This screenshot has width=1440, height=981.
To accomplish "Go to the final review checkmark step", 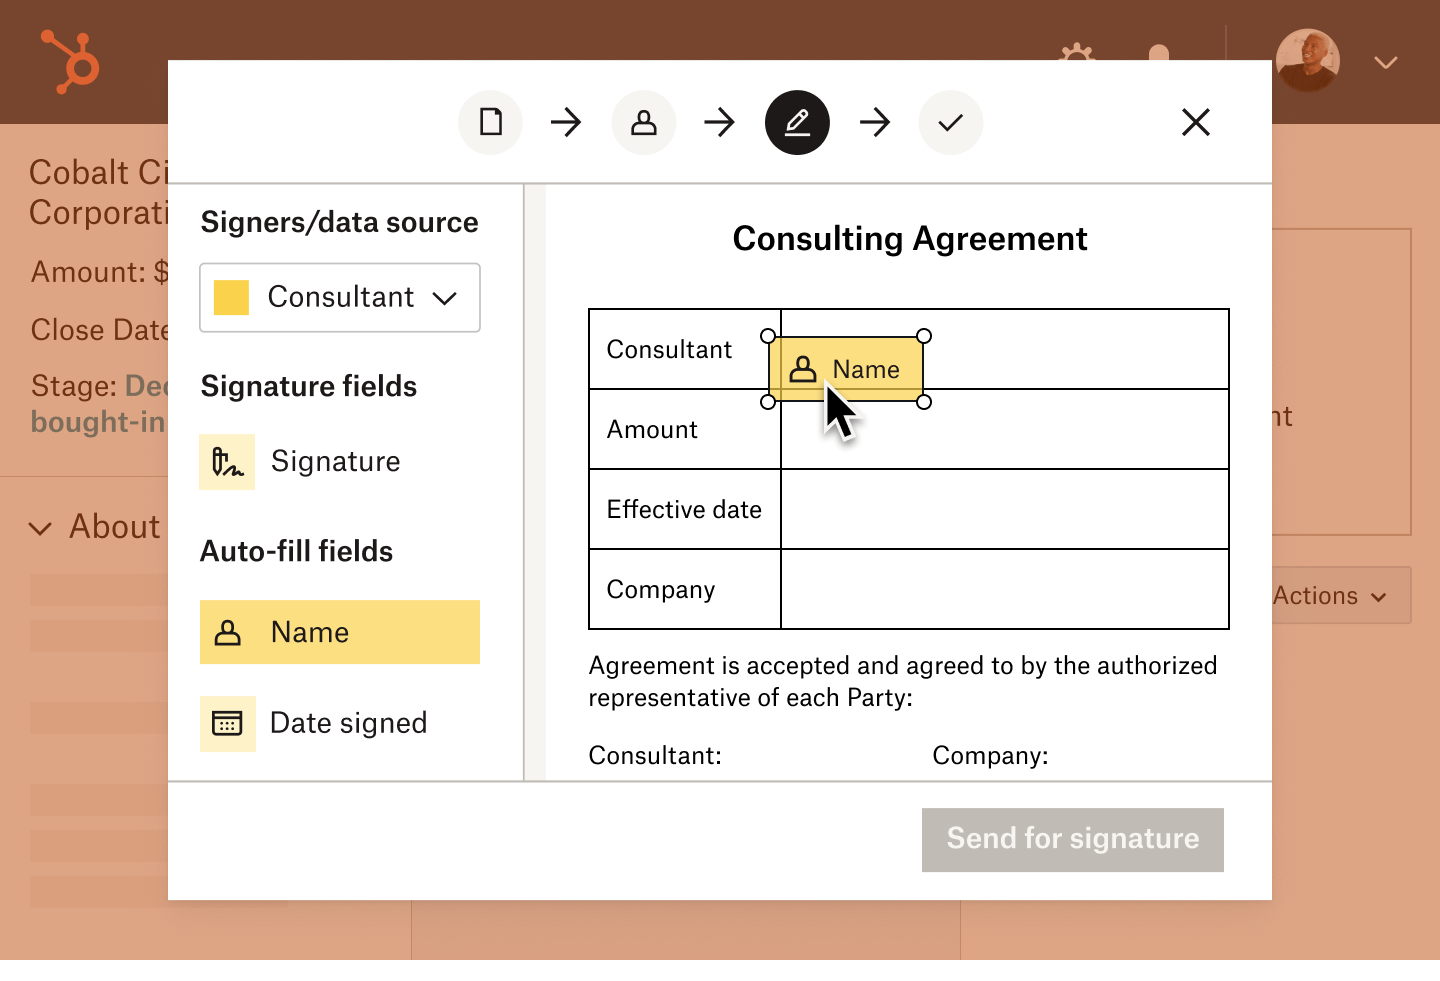I will tap(950, 122).
